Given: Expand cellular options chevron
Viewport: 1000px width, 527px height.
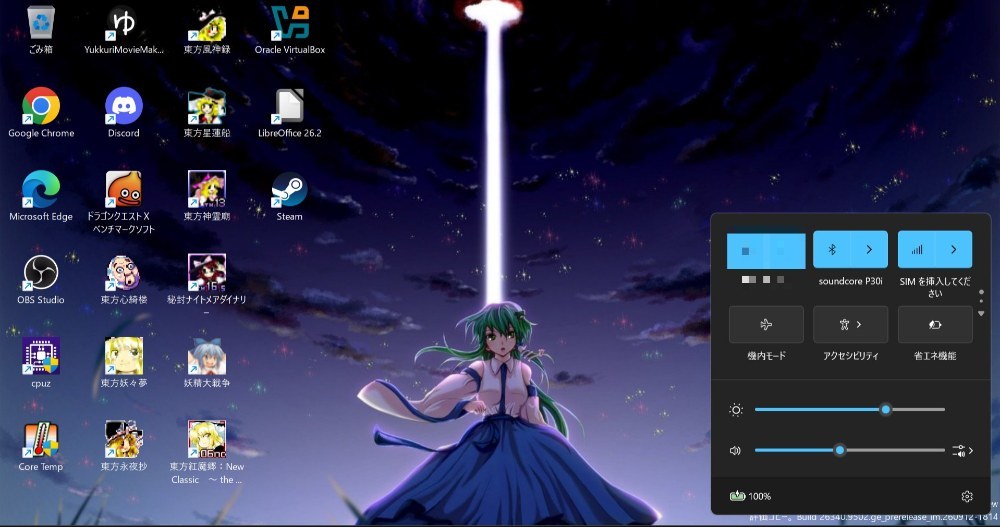Looking at the screenshot, I should [x=953, y=249].
